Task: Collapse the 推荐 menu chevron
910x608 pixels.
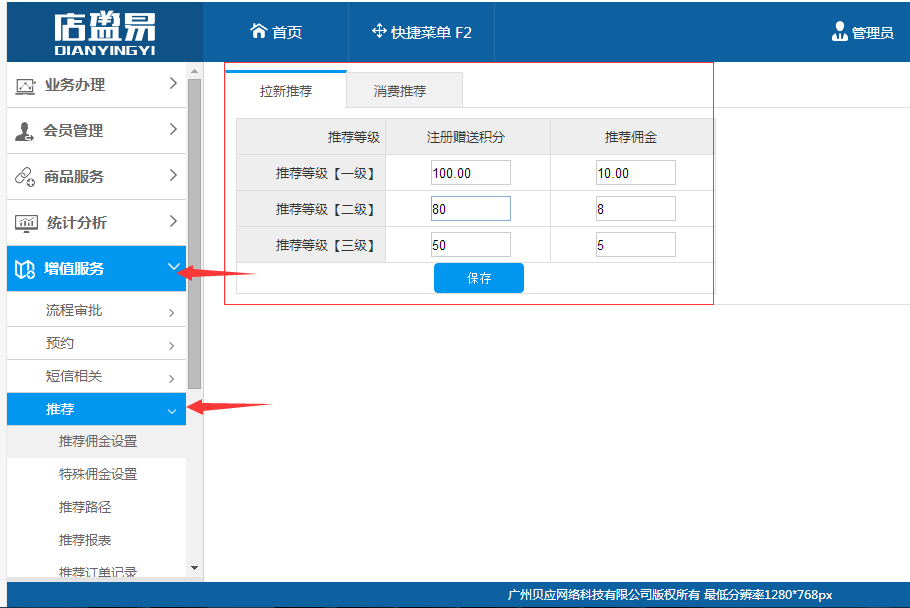Action: (x=172, y=411)
